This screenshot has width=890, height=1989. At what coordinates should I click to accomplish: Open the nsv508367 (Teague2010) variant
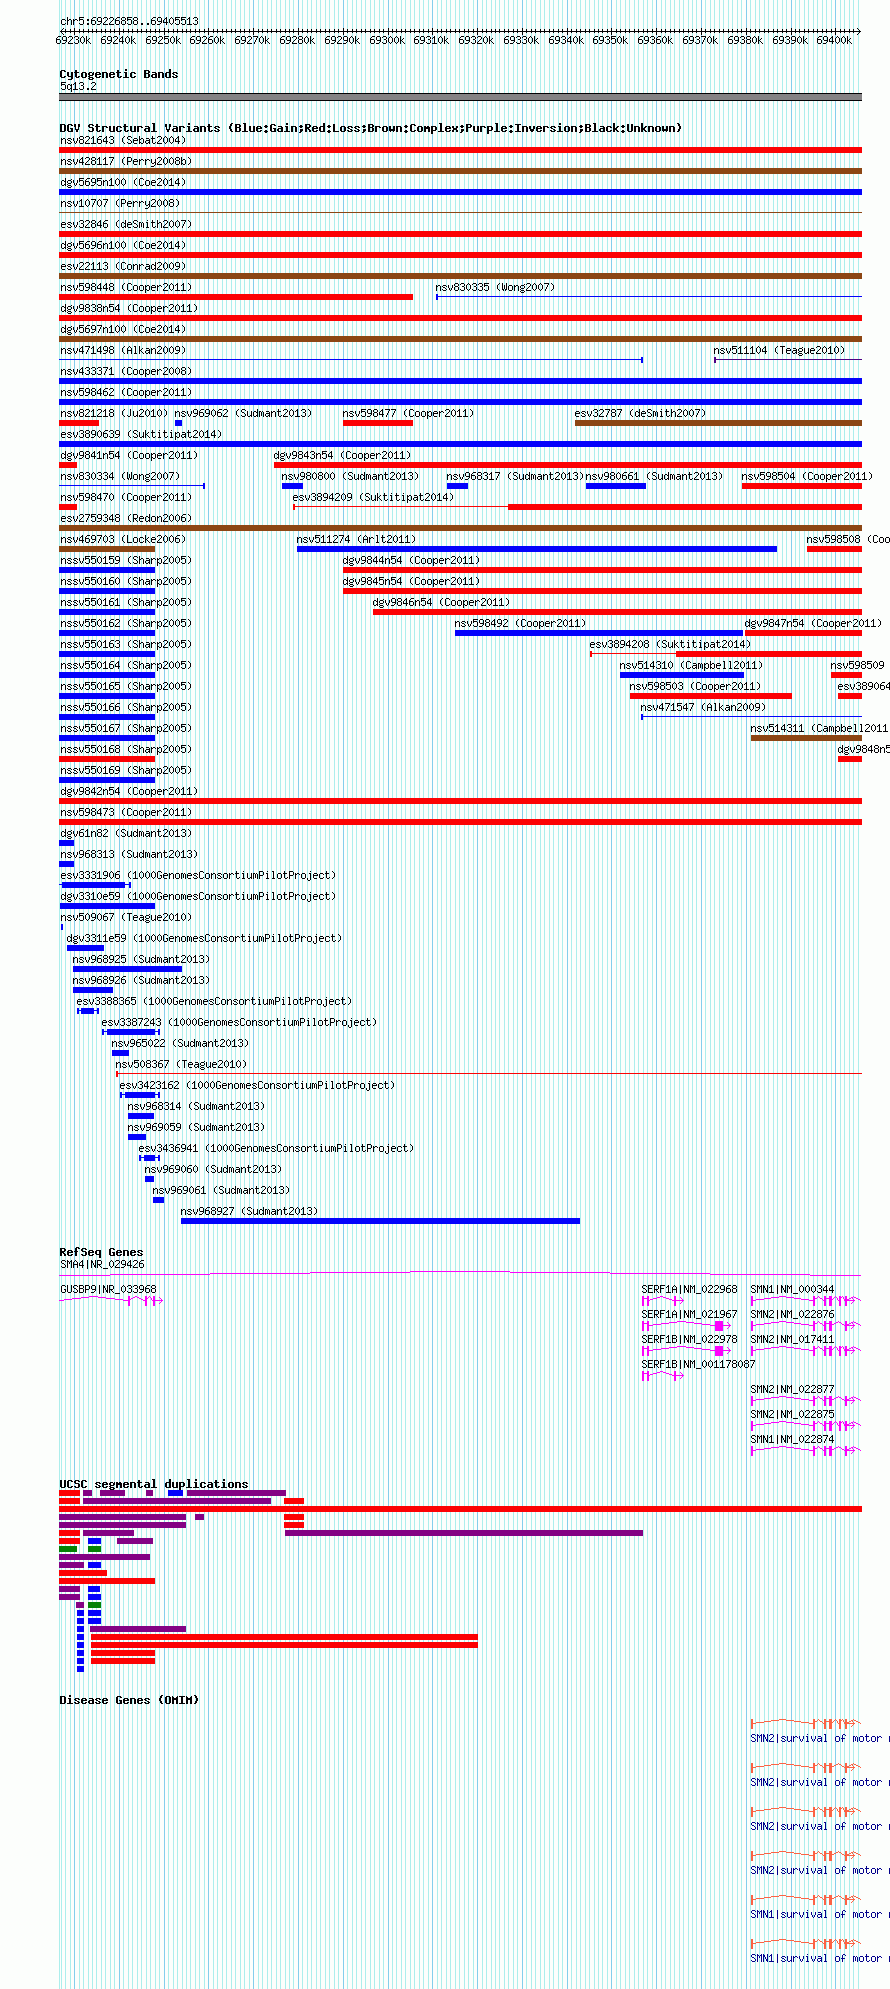coord(488,1074)
